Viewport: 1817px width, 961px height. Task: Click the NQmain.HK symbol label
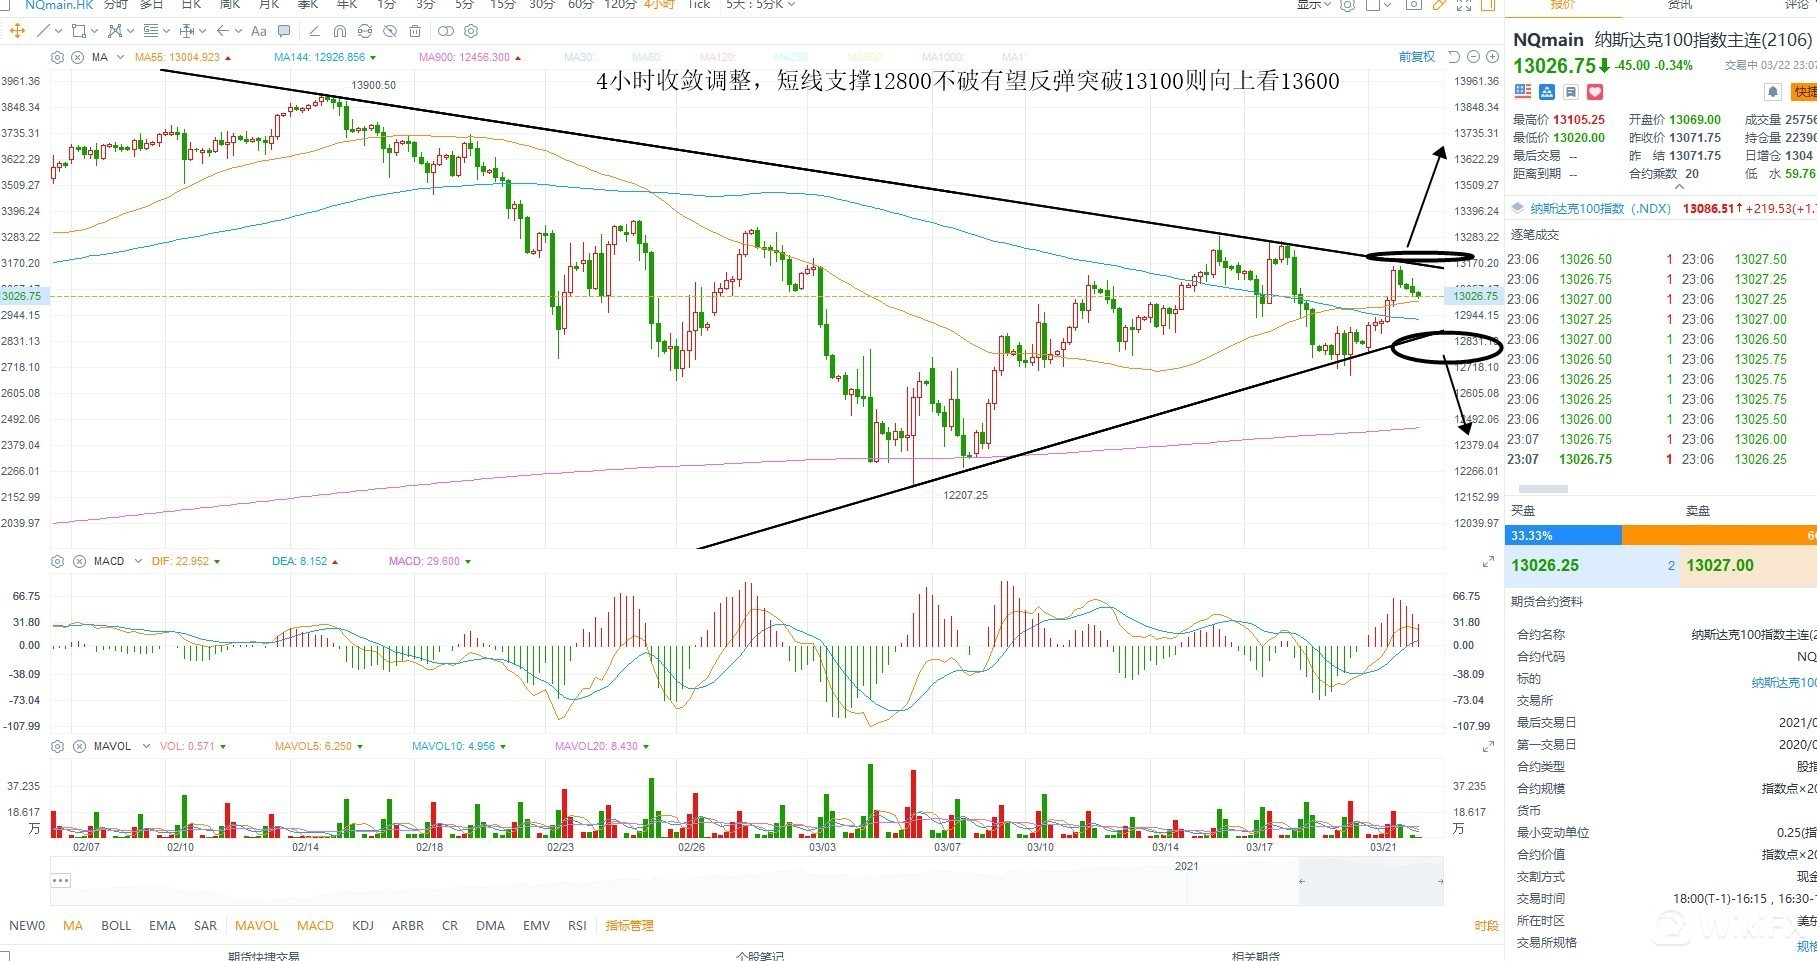(59, 5)
